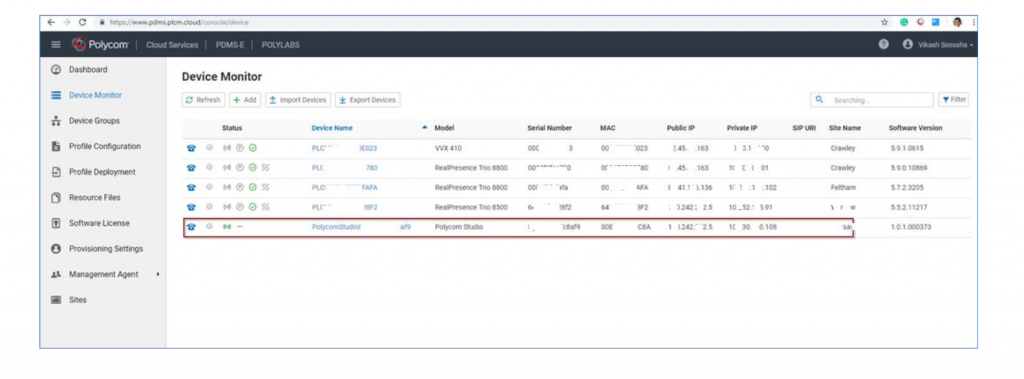Click the user avatar icon in header
This screenshot has width=1024, height=379.
pos(907,45)
